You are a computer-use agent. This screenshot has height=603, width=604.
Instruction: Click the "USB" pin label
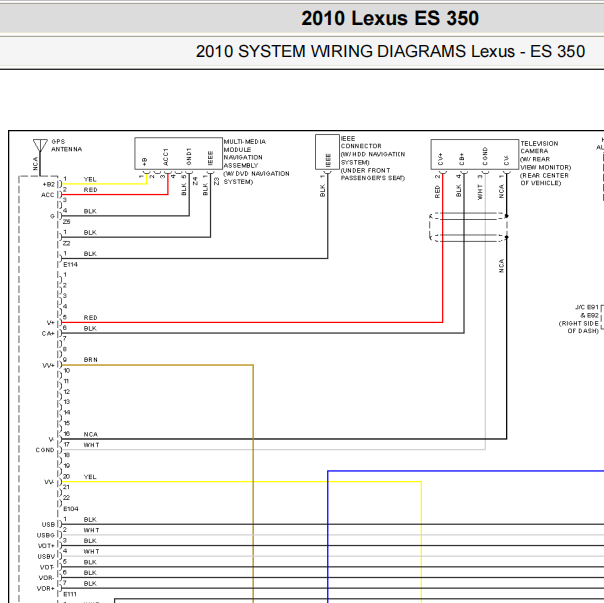point(48,525)
